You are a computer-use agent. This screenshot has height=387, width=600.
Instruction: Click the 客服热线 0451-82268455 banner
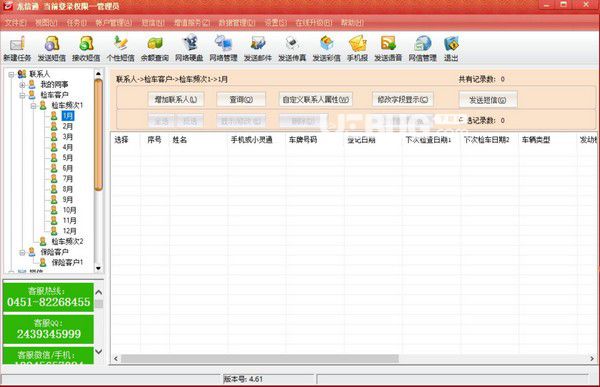[x=48, y=297]
